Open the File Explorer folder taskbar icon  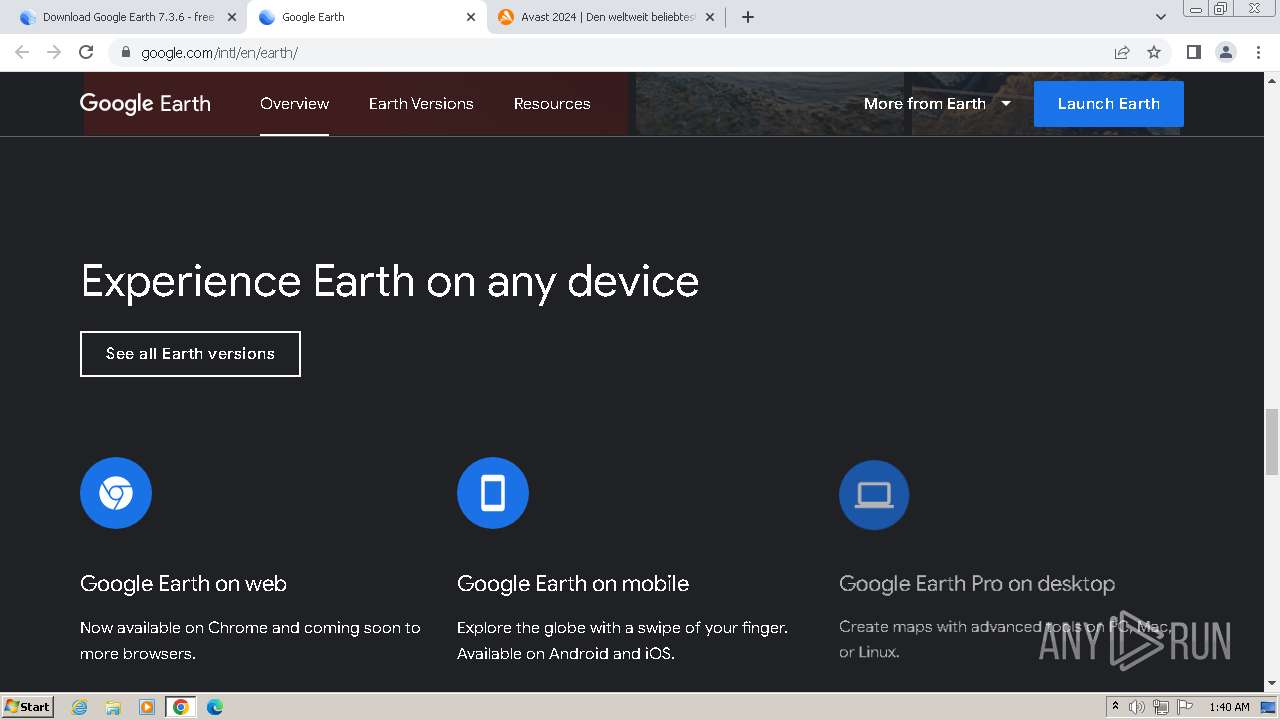[113, 707]
